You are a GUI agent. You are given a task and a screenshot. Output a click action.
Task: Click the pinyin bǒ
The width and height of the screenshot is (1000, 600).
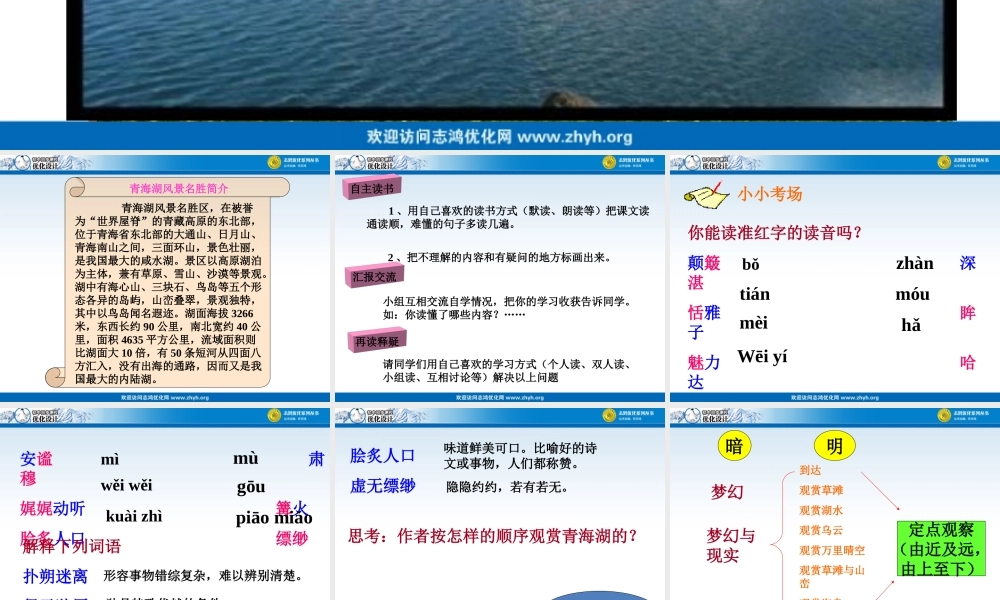pyautogui.click(x=751, y=264)
